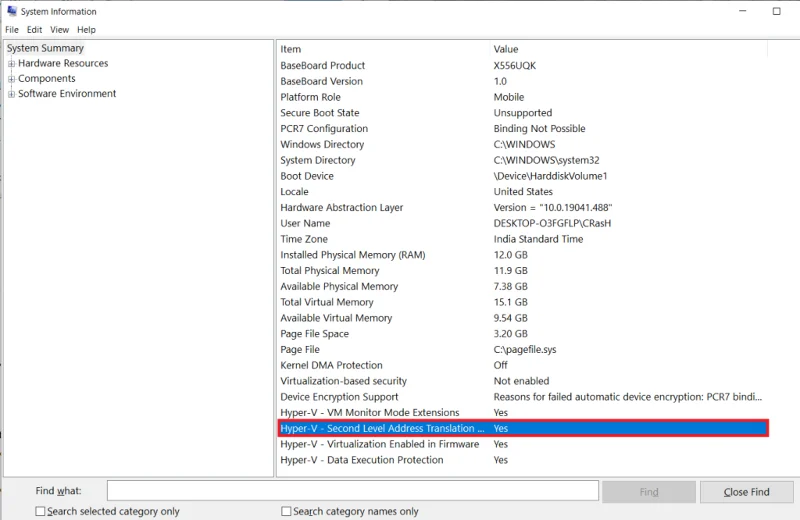This screenshot has height=520, width=800.
Task: Open the View menu
Action: 59,30
